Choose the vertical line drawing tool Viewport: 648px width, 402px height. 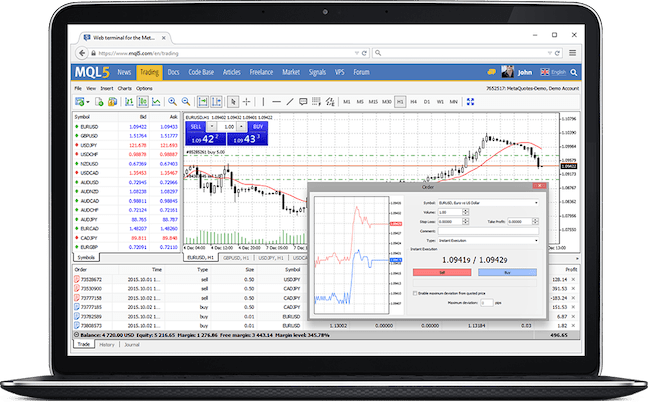point(263,102)
